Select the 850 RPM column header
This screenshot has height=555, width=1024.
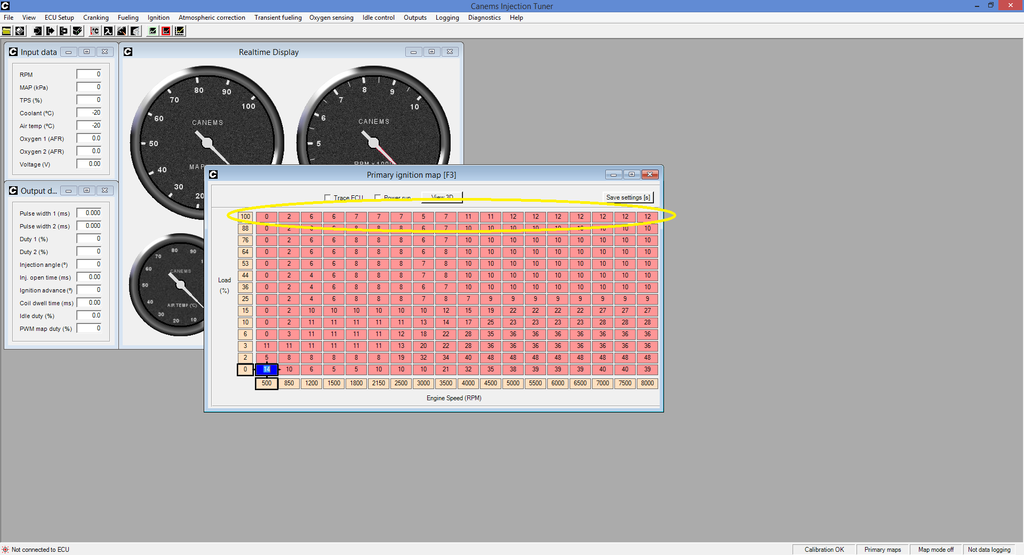click(x=289, y=383)
